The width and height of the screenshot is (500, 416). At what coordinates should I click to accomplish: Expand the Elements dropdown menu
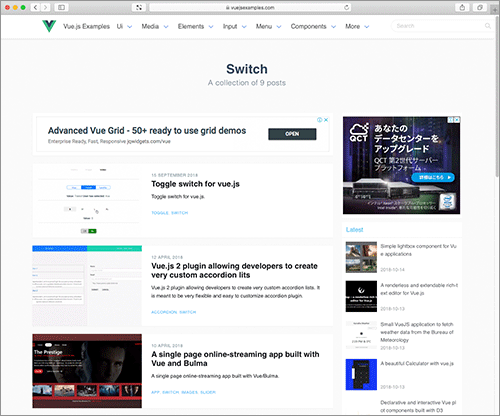pos(195,26)
